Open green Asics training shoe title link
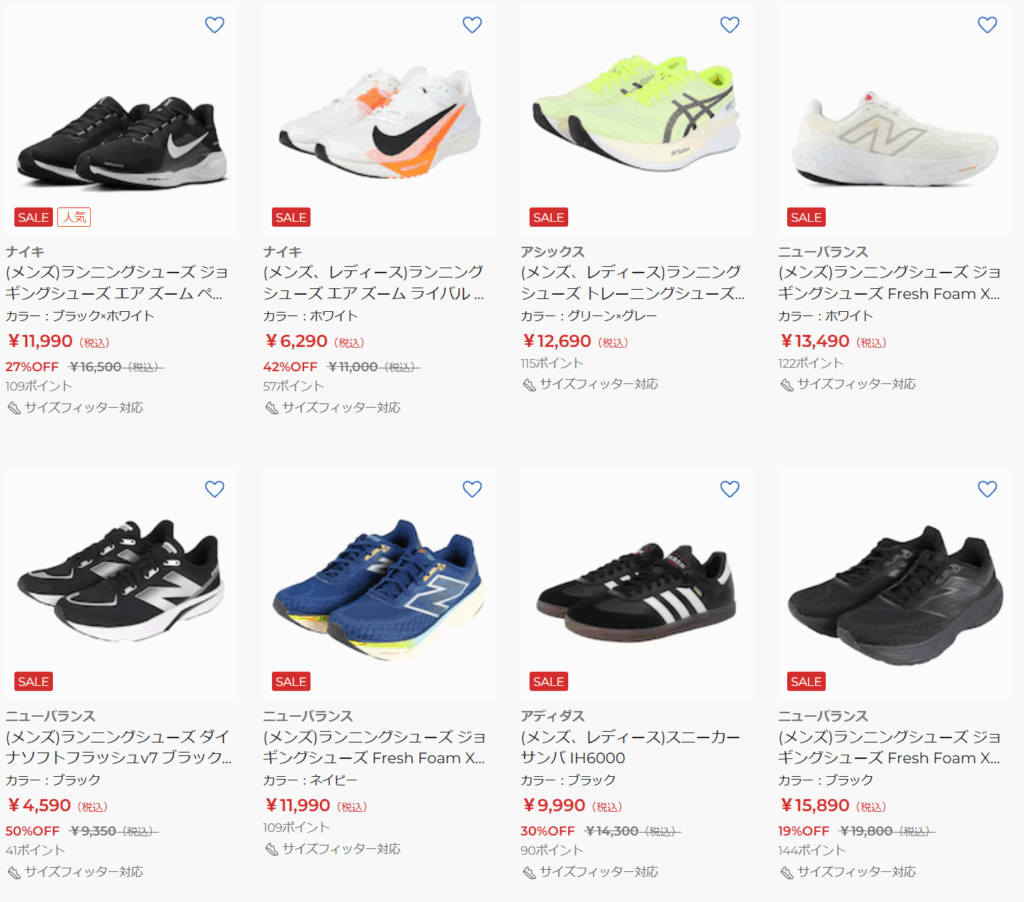1024x902 pixels. (x=632, y=283)
